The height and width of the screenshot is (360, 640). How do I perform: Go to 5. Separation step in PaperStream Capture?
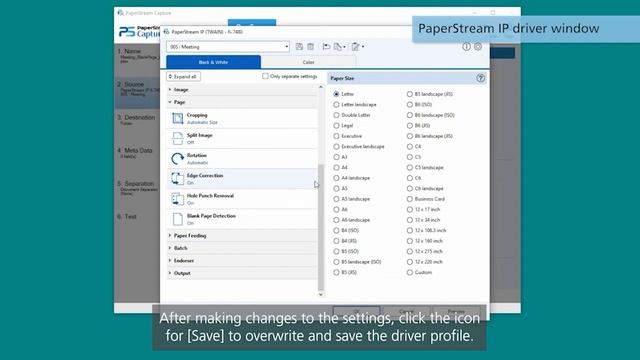137,187
